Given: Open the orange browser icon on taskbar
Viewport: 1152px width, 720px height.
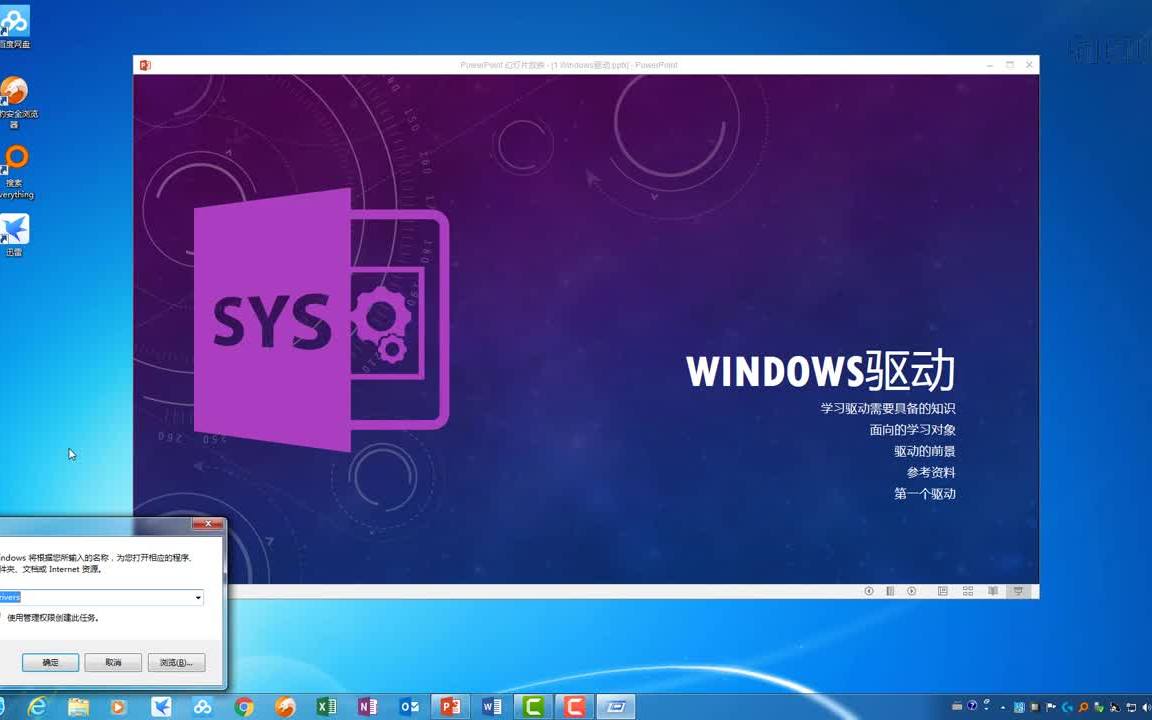Looking at the screenshot, I should pyautogui.click(x=285, y=707).
